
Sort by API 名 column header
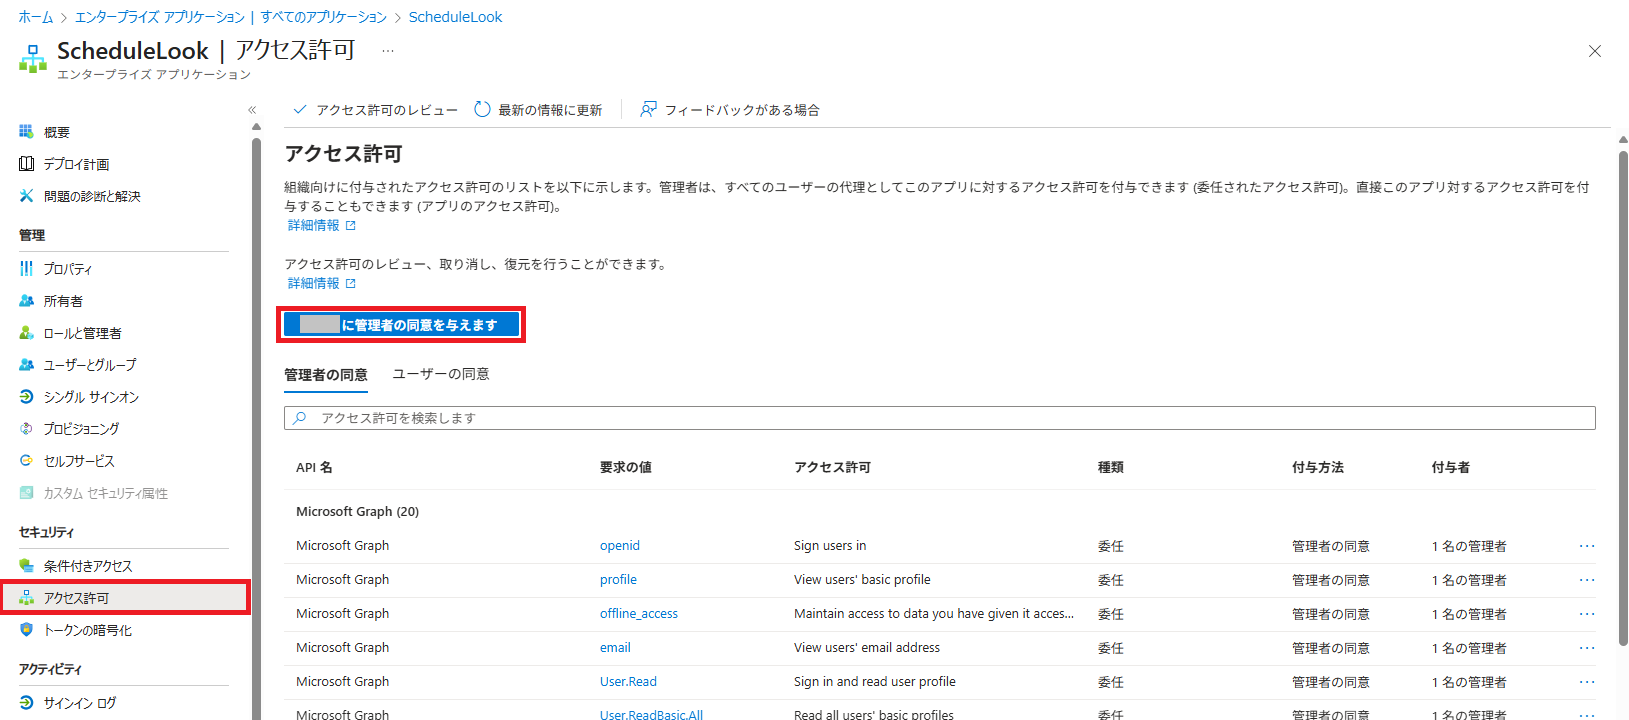coord(314,468)
